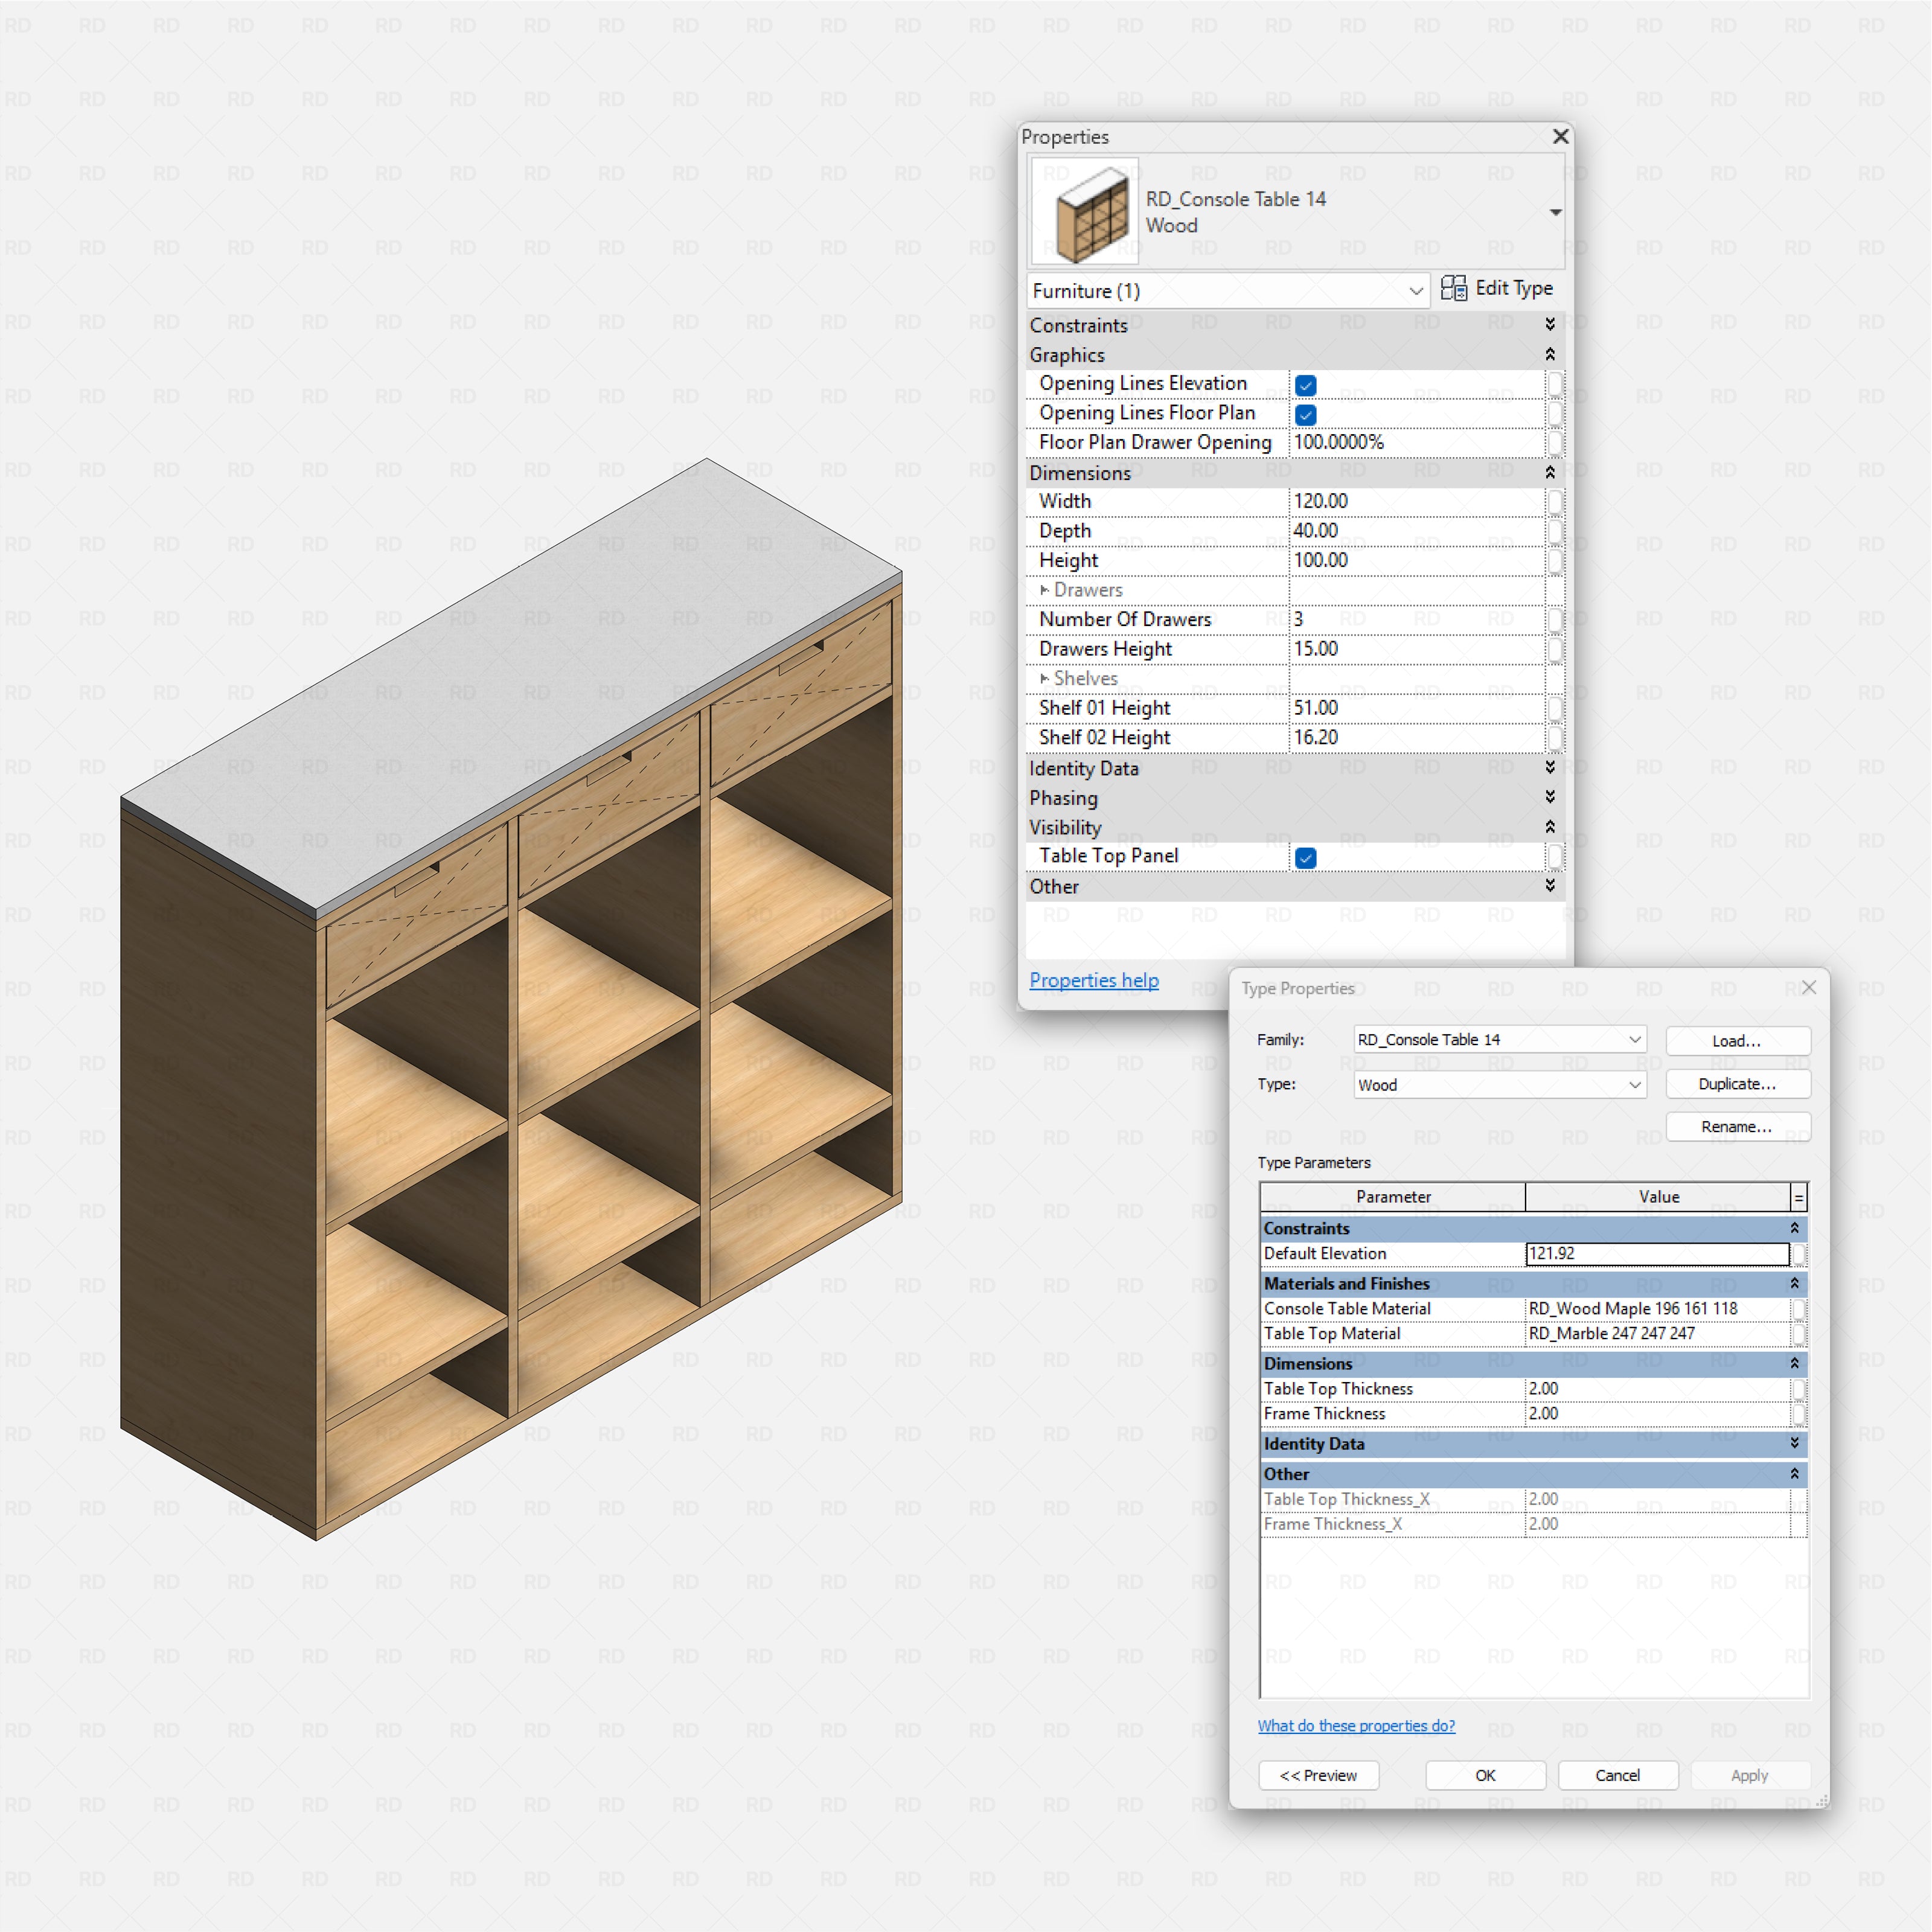Image resolution: width=1932 pixels, height=1932 pixels.
Task: Click the console table type thumbnail
Action: point(1085,211)
